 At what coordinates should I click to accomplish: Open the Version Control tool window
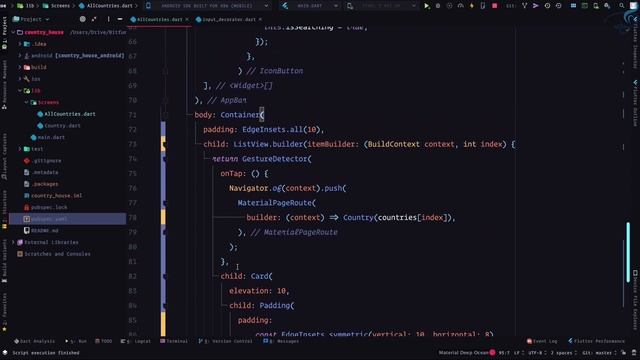pos(226,341)
